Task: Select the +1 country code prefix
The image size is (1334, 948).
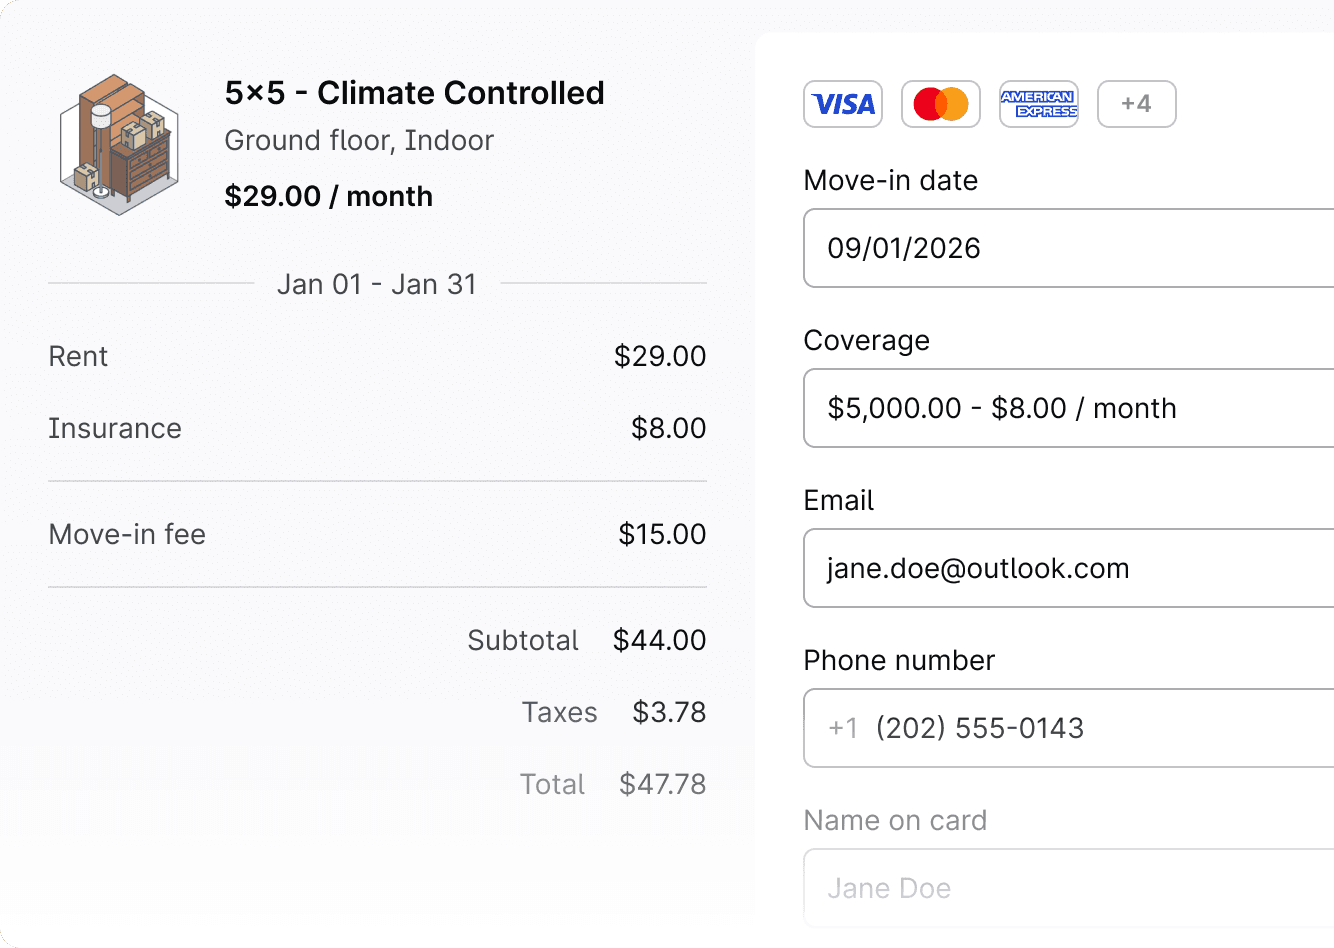Action: tap(843, 728)
